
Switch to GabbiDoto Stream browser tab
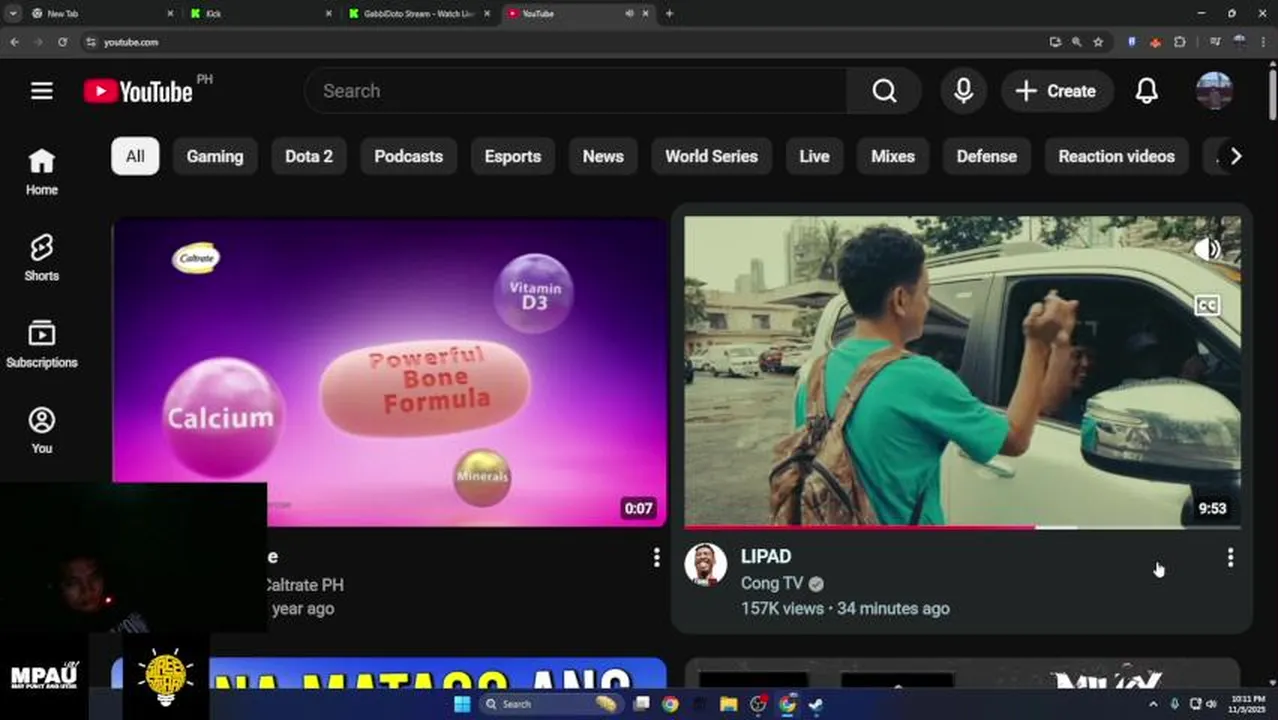click(x=418, y=14)
